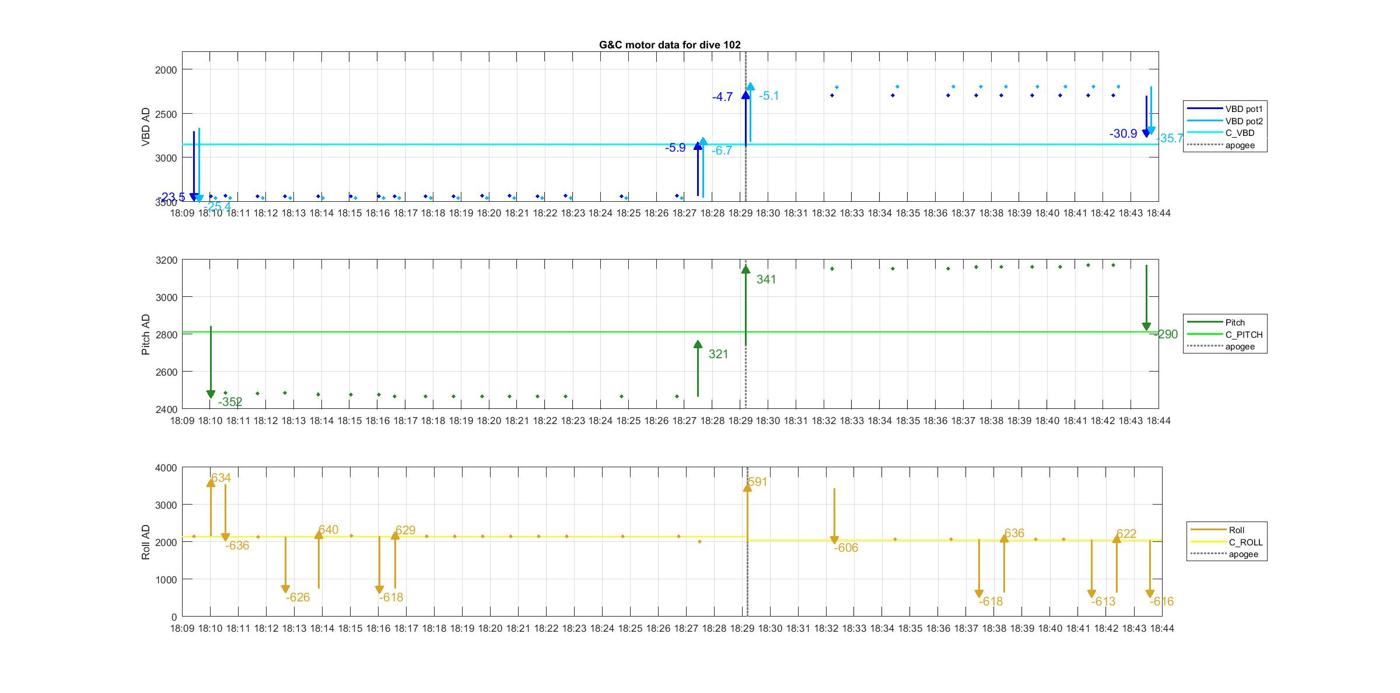Click the '18:09' time tick under Pitch plot
The width and height of the screenshot is (1400, 693).
click(182, 421)
